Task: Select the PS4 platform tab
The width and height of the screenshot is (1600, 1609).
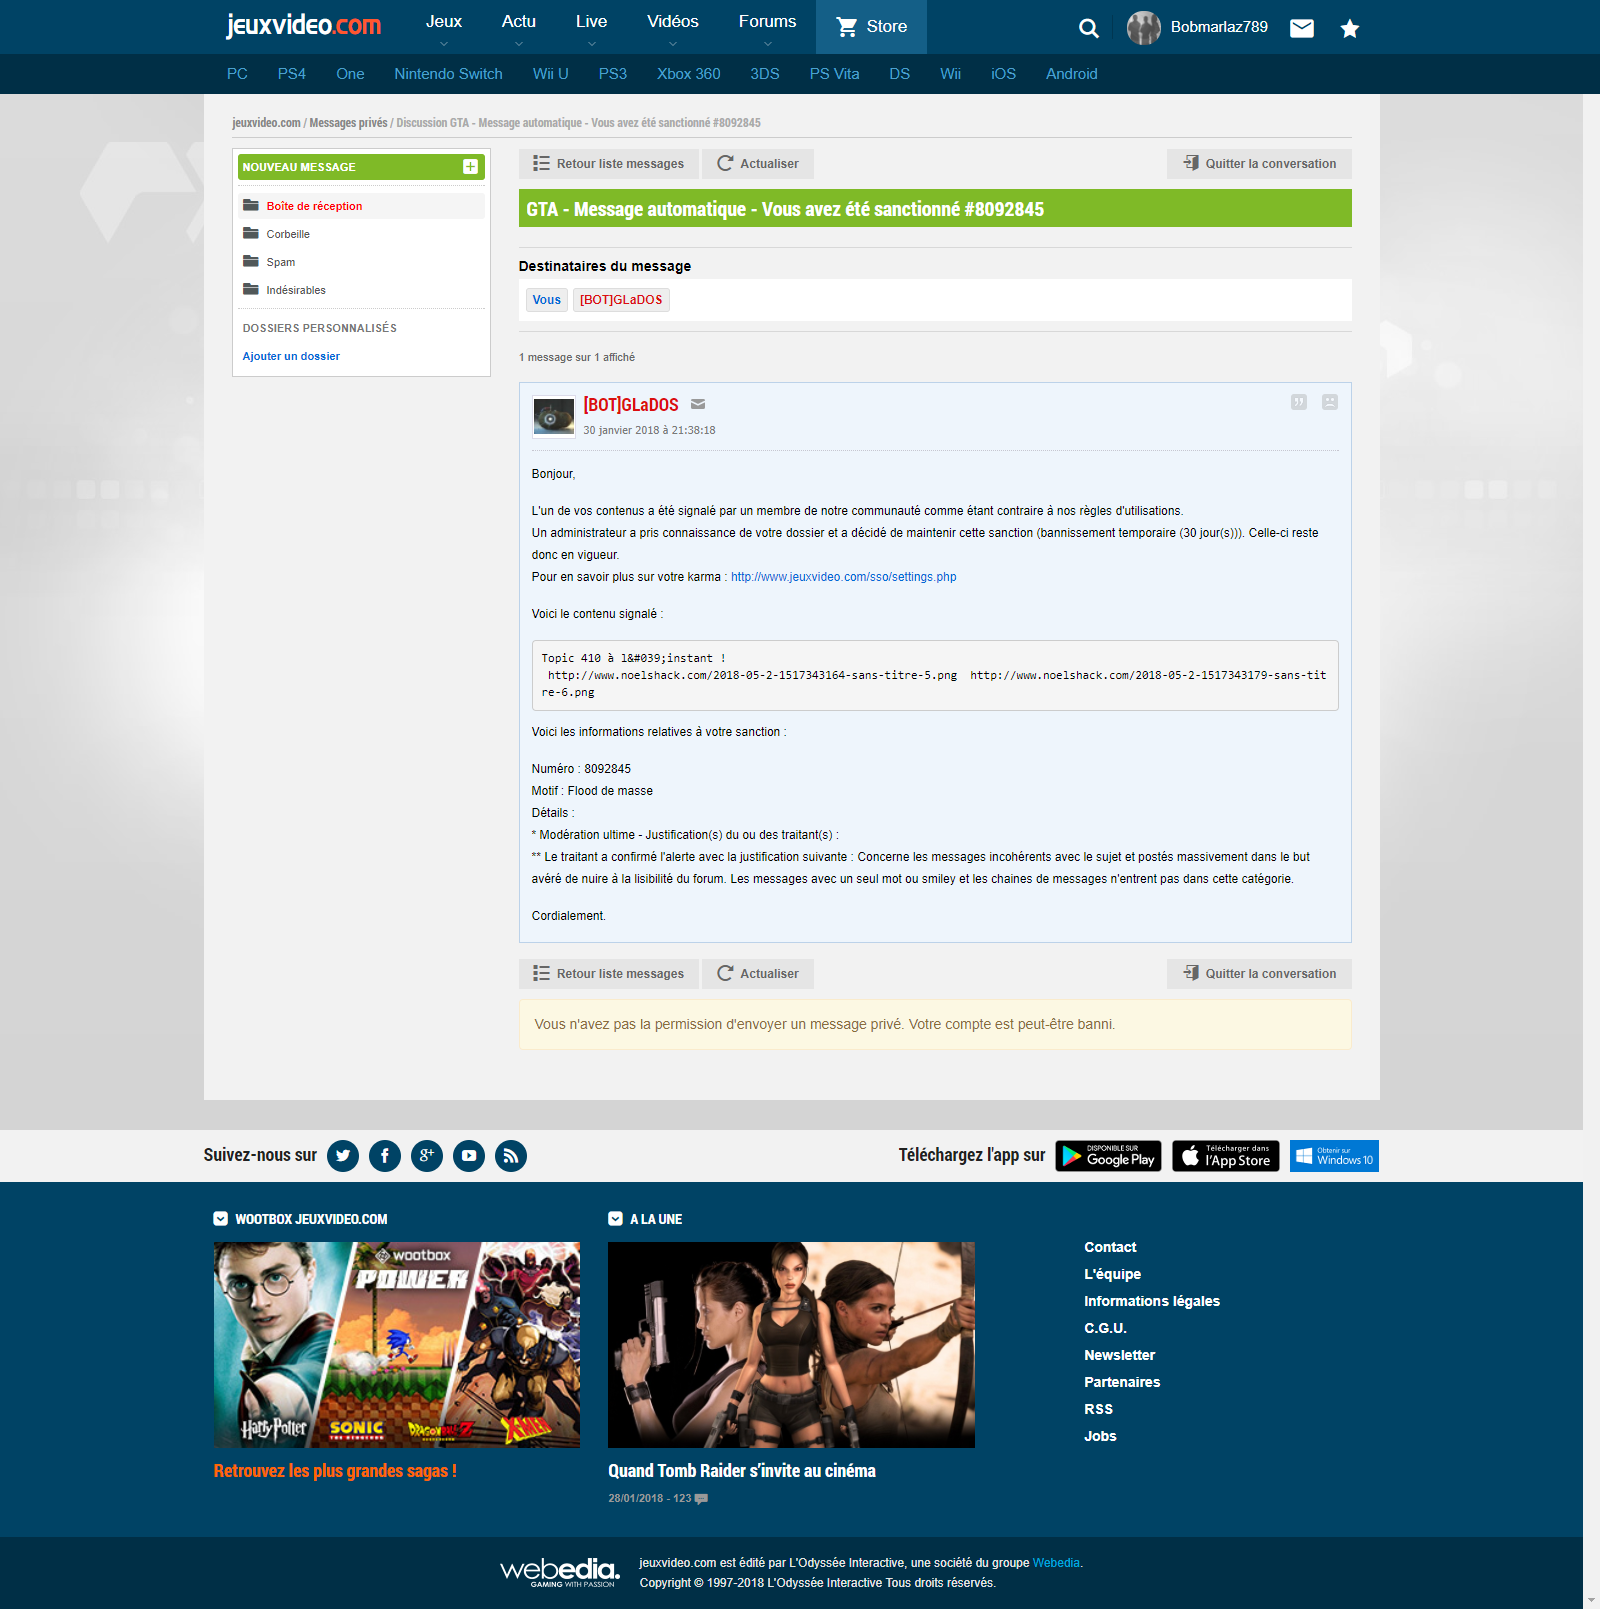Action: point(292,74)
